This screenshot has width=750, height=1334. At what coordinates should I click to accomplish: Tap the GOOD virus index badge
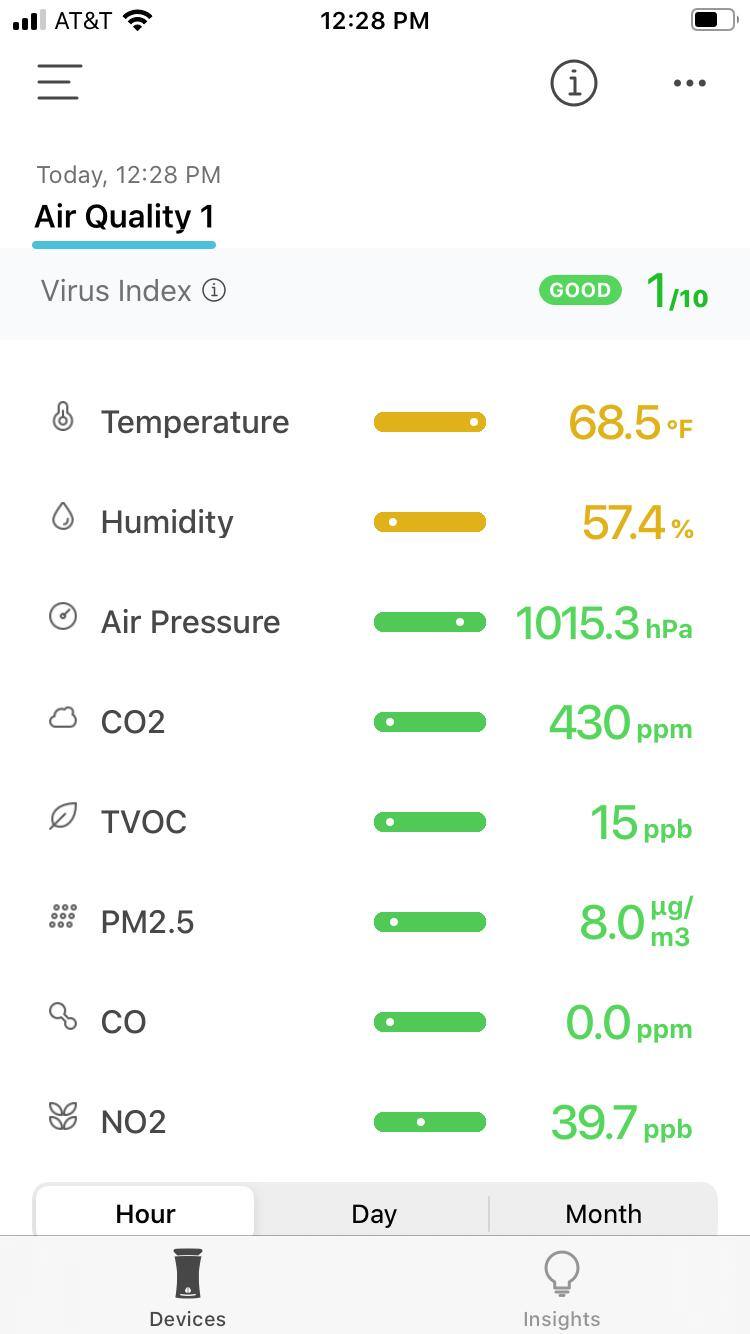click(580, 290)
